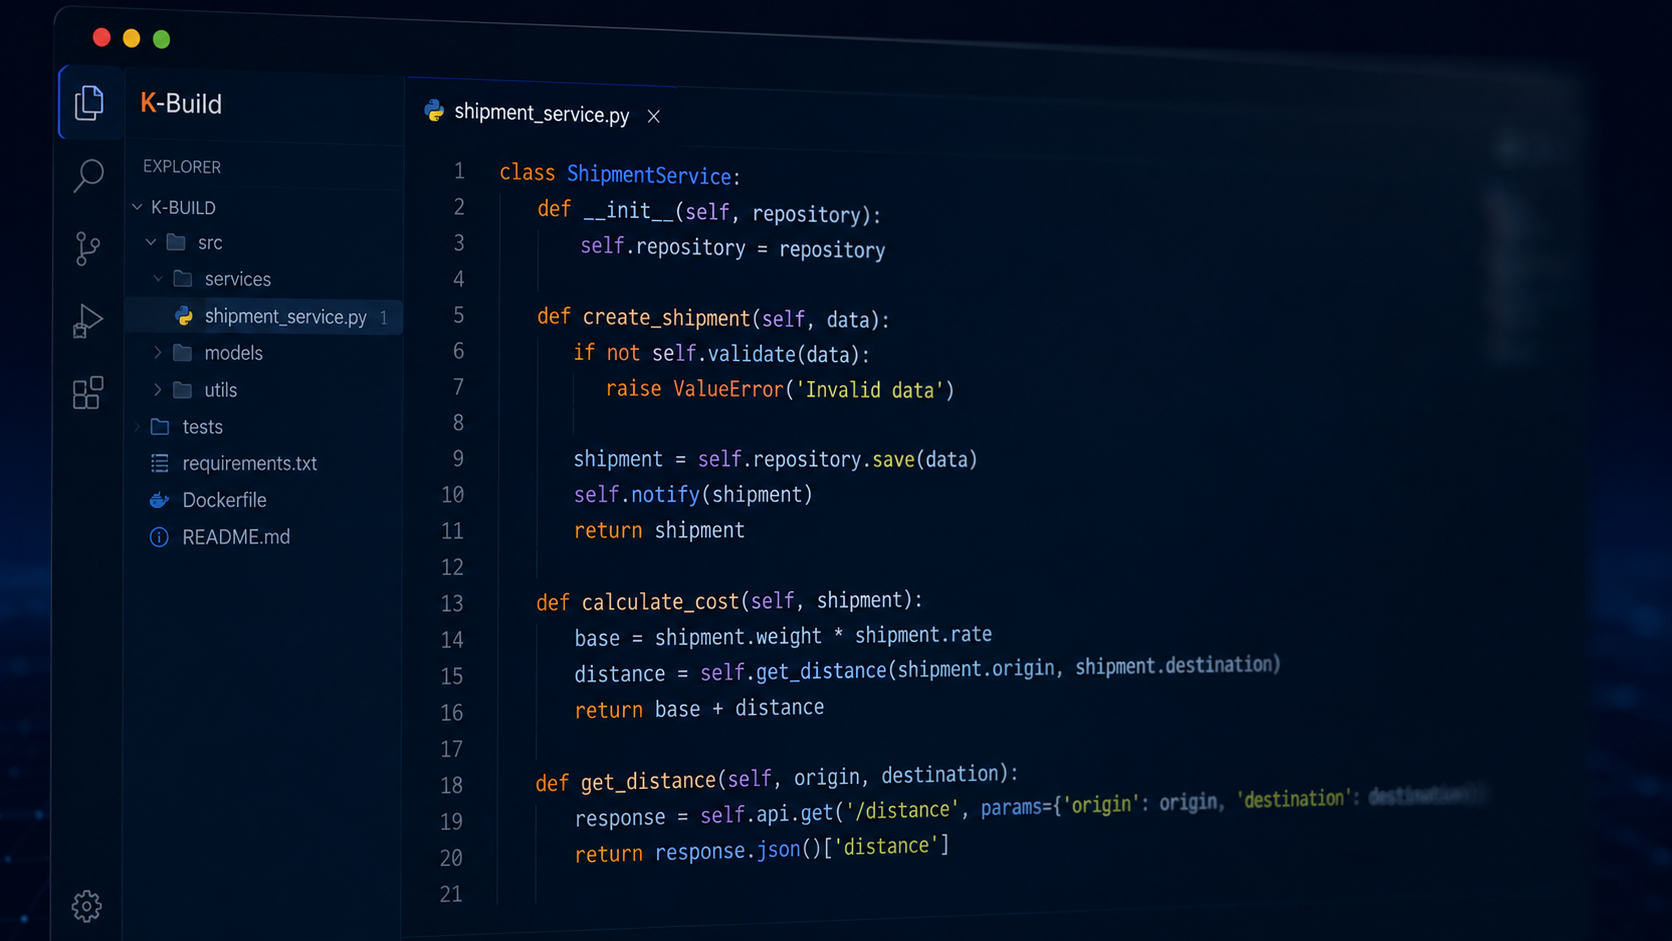Expand the models folder chevron
The image size is (1672, 941).
[x=157, y=353]
